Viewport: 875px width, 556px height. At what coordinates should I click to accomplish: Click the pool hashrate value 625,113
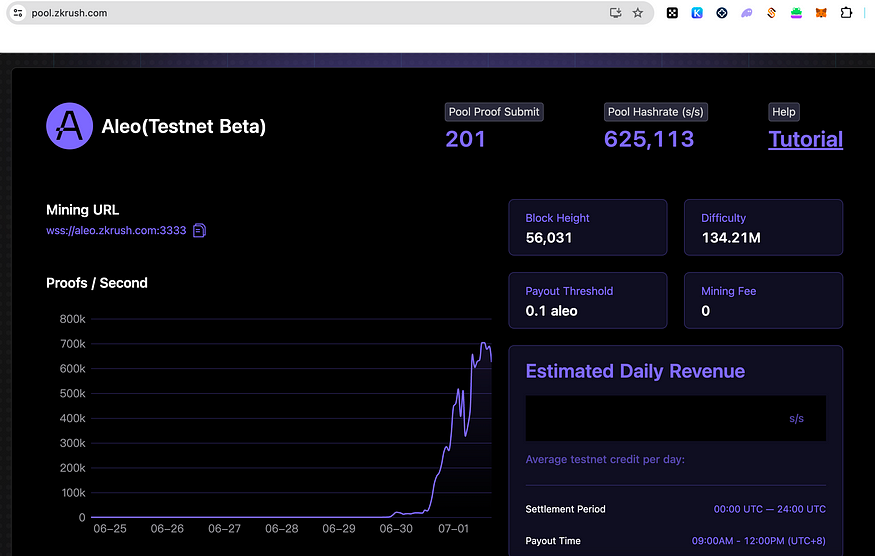click(649, 140)
